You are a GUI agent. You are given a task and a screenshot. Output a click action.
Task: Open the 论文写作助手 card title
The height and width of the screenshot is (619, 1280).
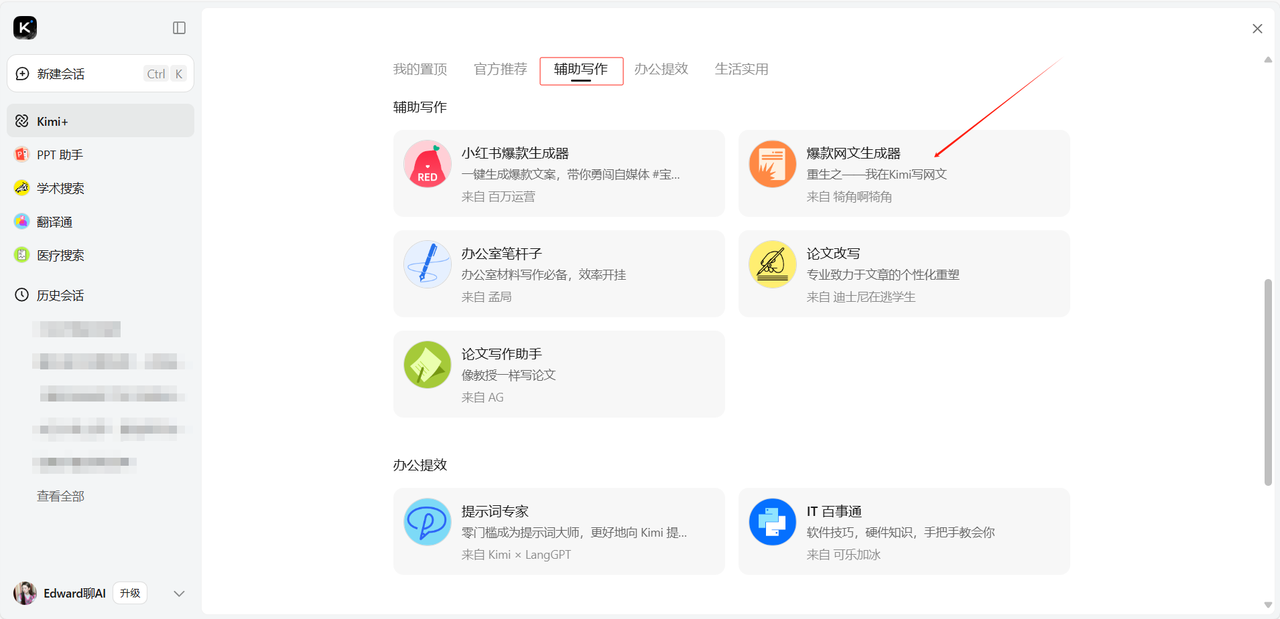502,354
